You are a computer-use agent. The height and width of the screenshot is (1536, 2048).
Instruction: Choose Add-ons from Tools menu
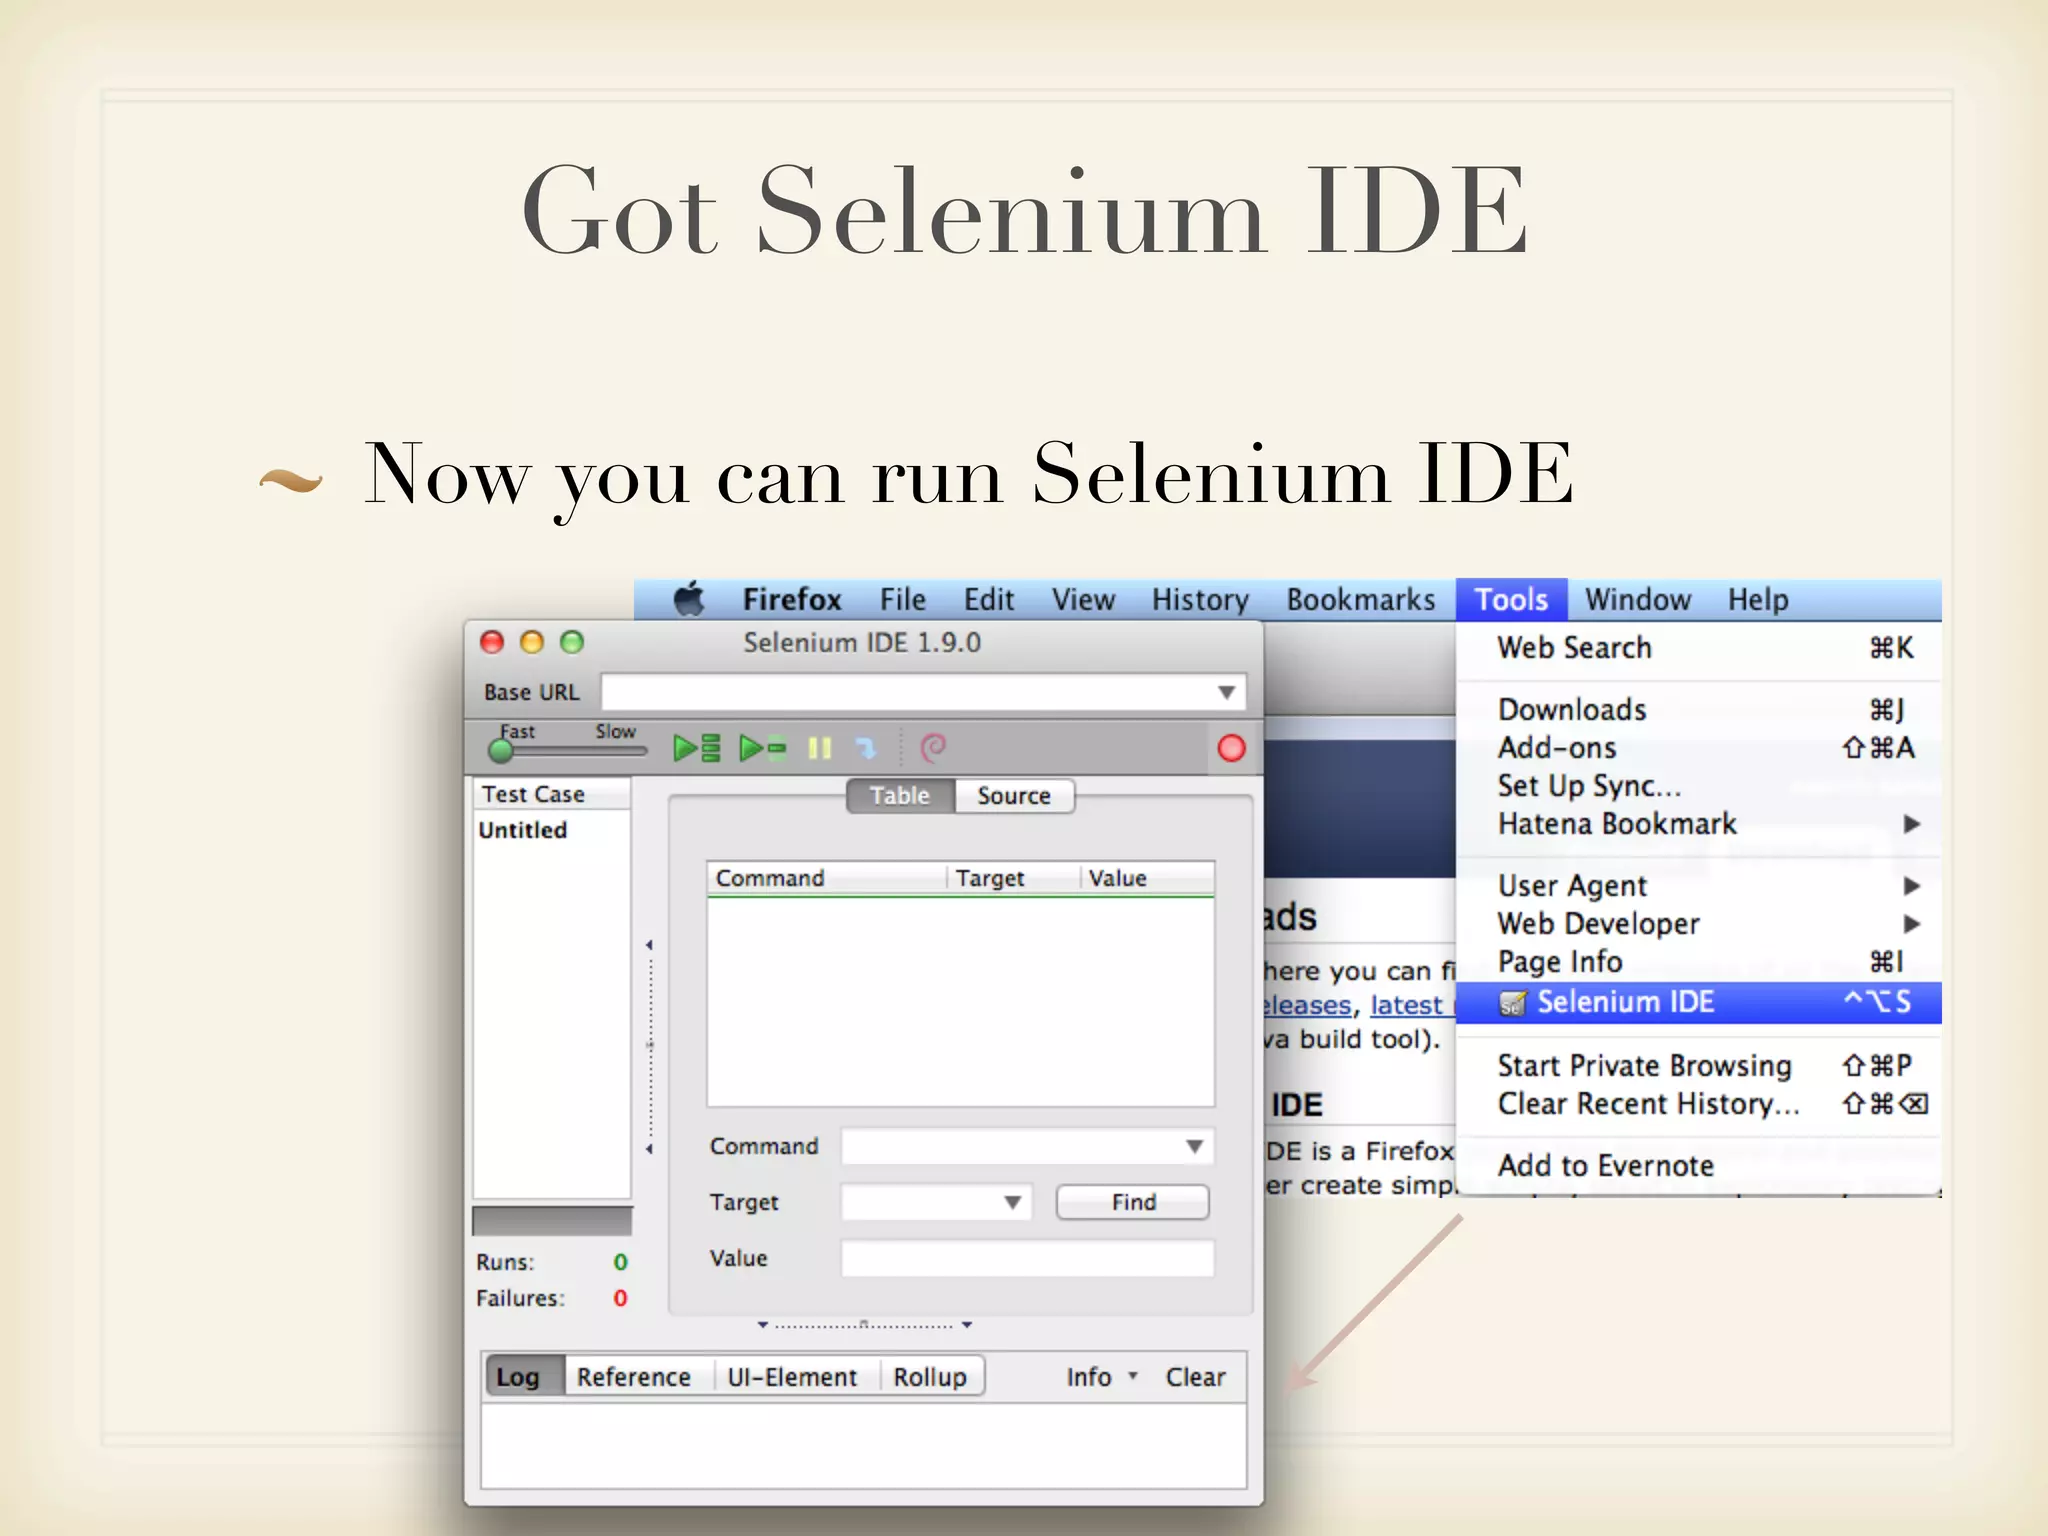[x=1699, y=748]
